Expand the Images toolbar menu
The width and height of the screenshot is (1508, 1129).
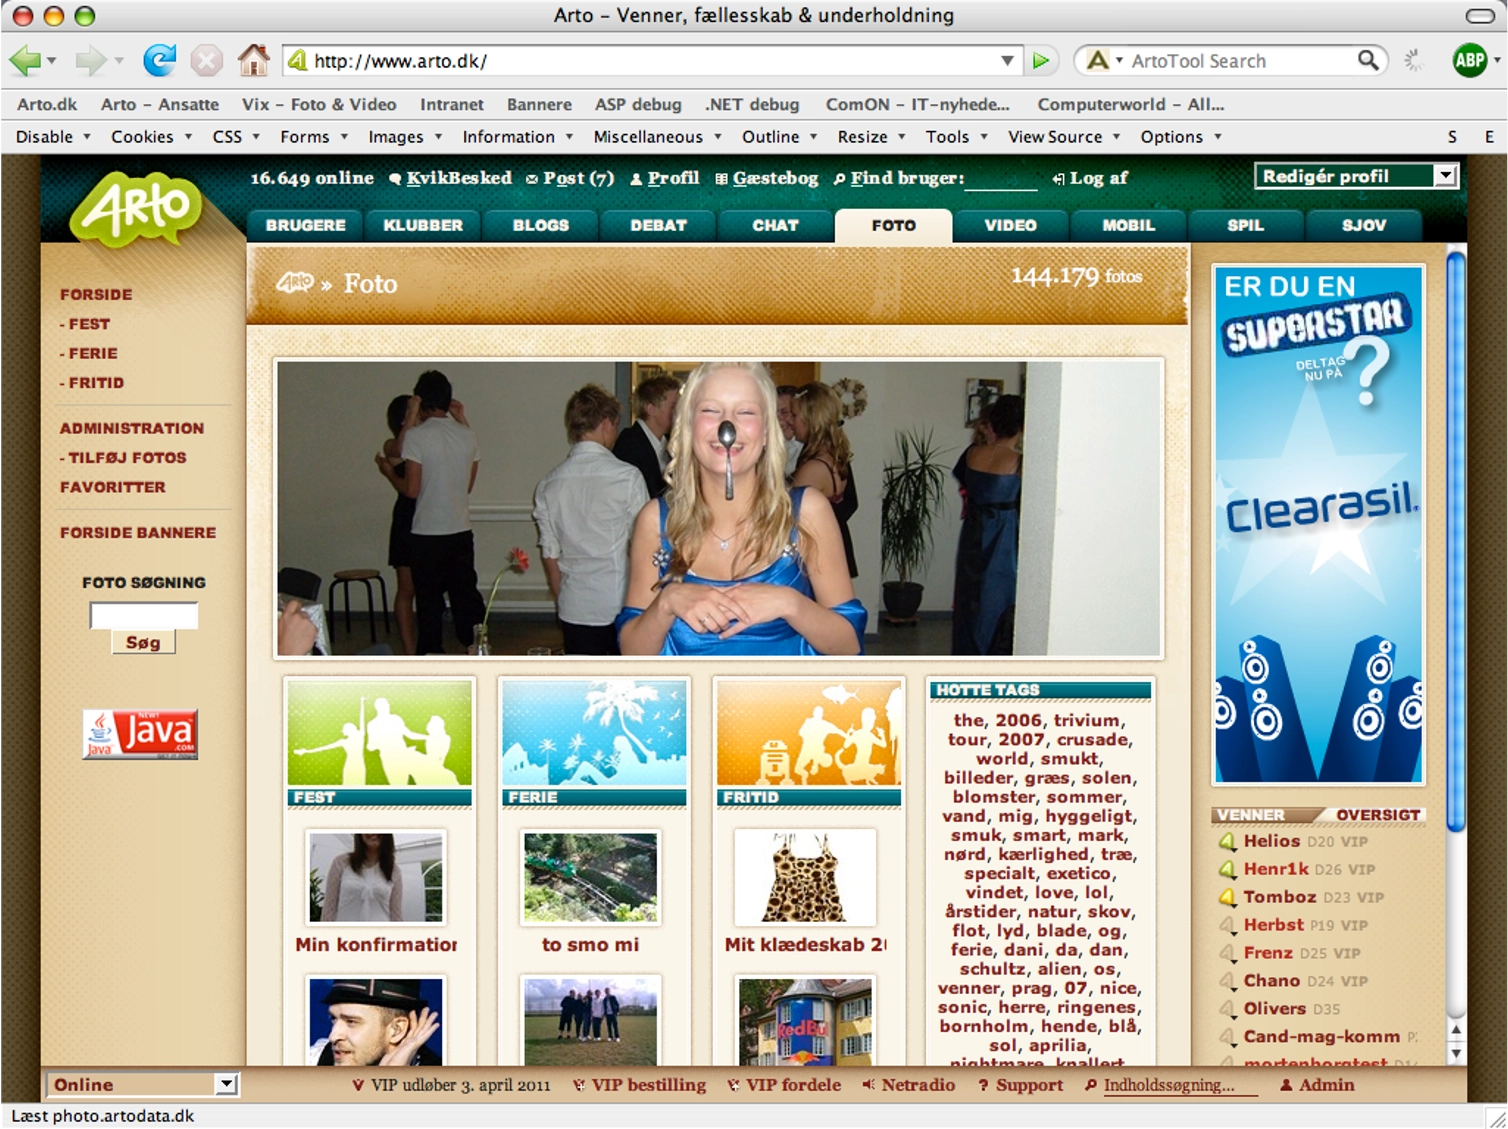[x=405, y=137]
